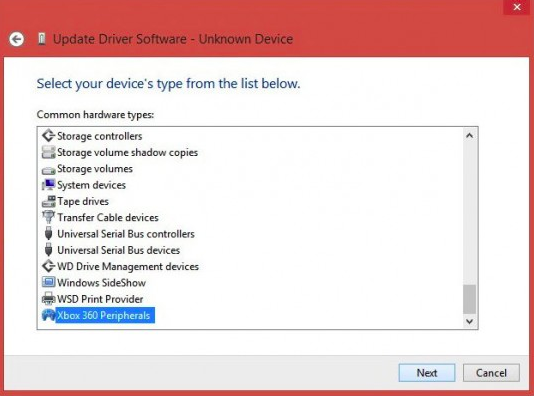The image size is (534, 396).
Task: Choose 'Storage volumes' hardware type
Action: coord(95,169)
